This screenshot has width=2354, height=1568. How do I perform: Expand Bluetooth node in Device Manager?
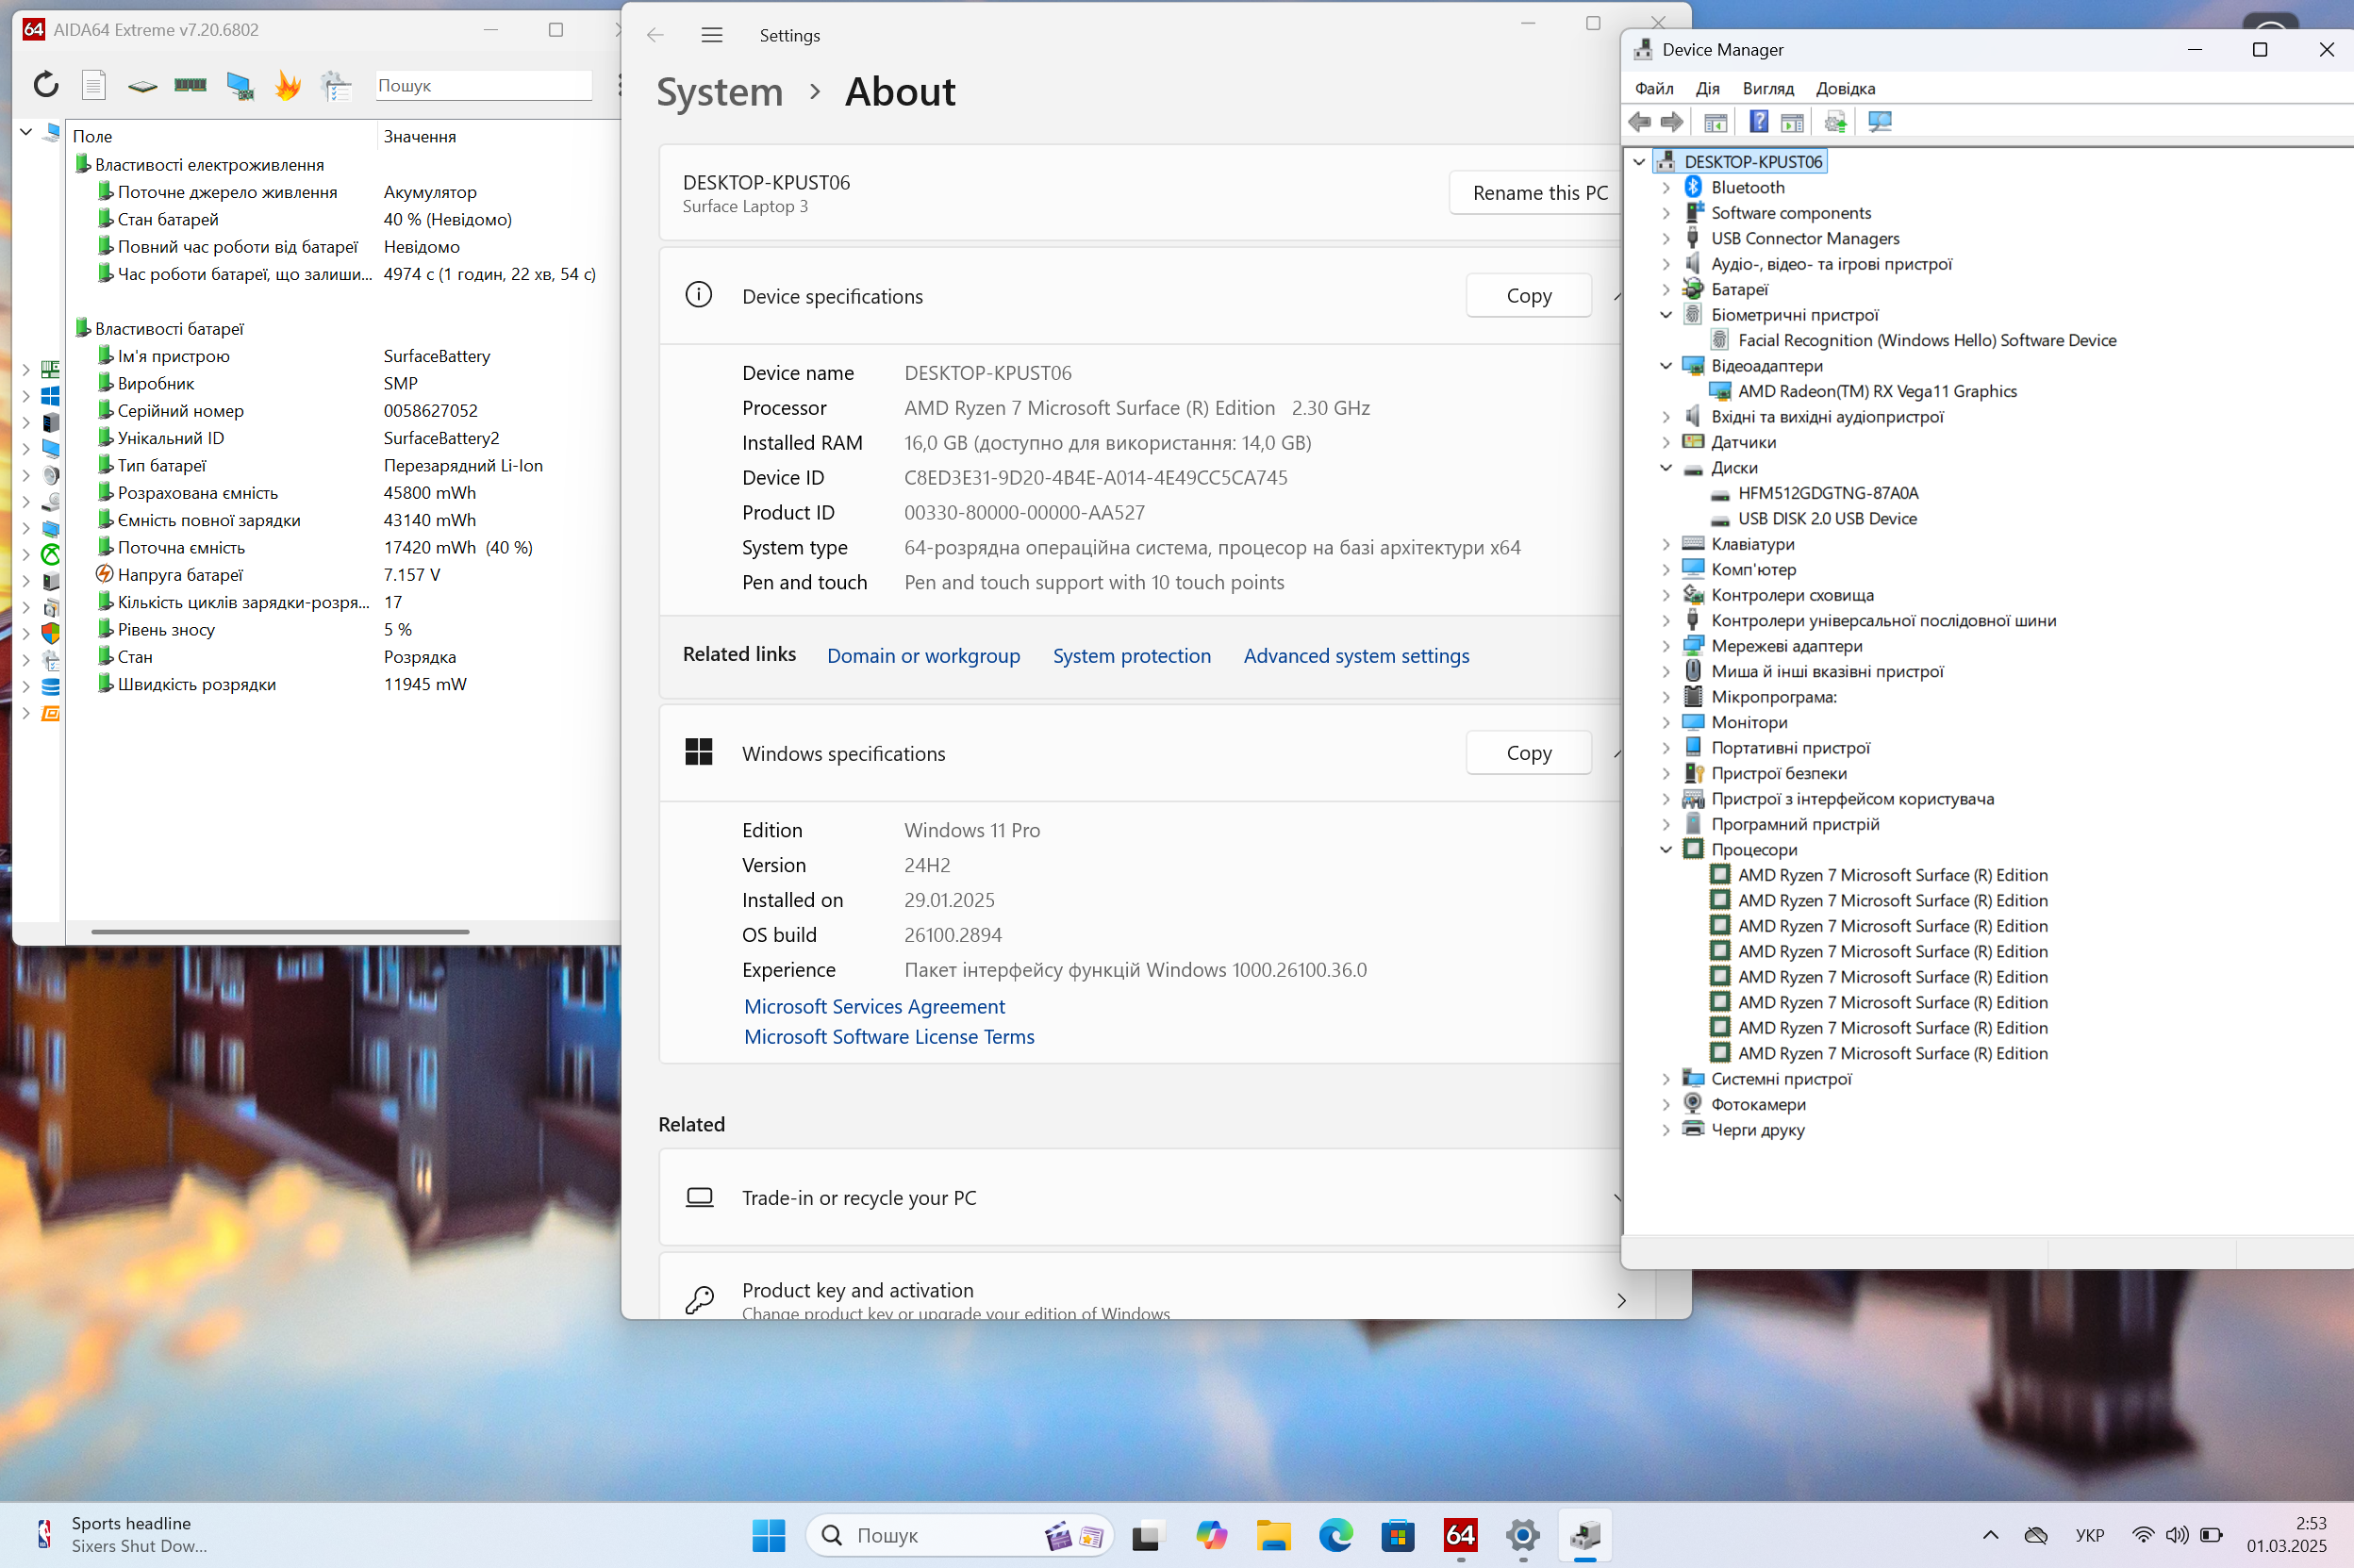(x=1666, y=187)
